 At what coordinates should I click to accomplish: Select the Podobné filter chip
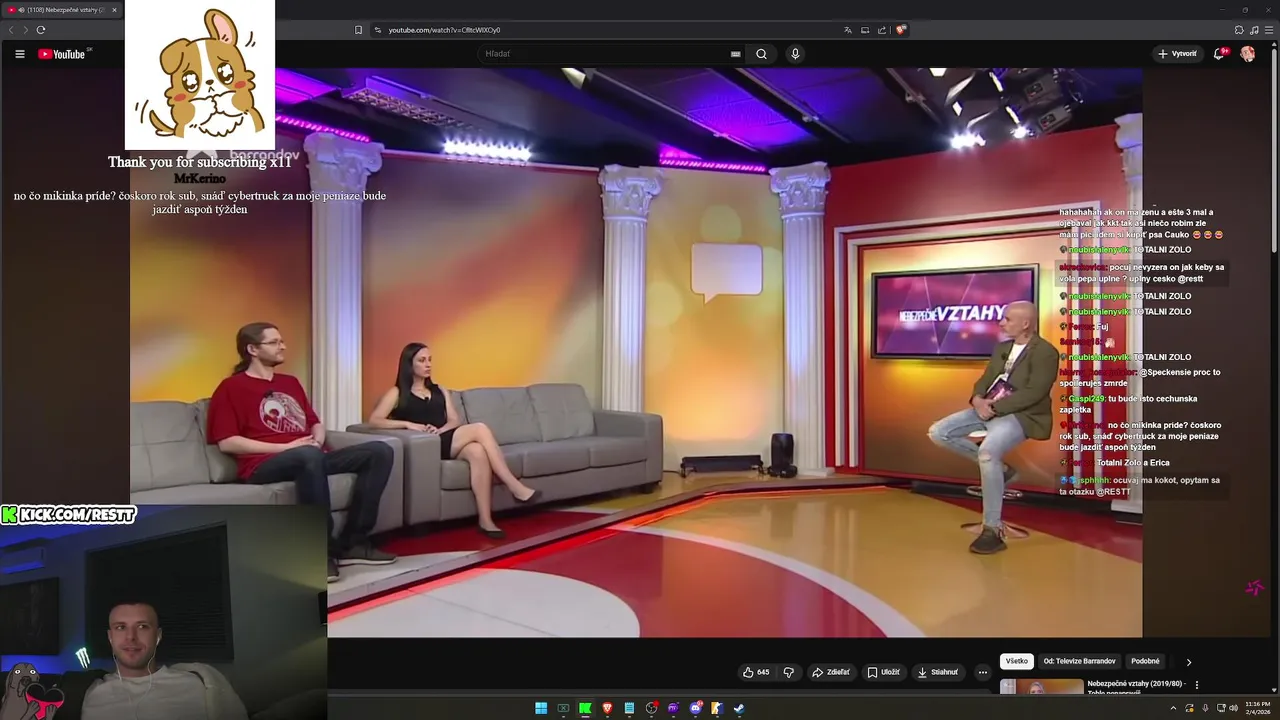click(x=1145, y=661)
